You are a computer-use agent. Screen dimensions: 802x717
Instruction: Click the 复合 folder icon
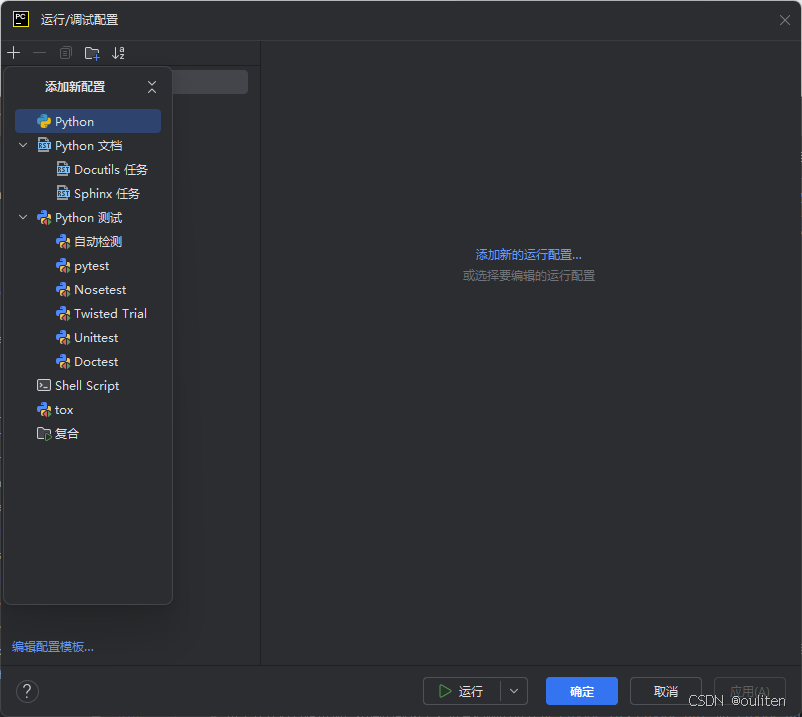[44, 434]
